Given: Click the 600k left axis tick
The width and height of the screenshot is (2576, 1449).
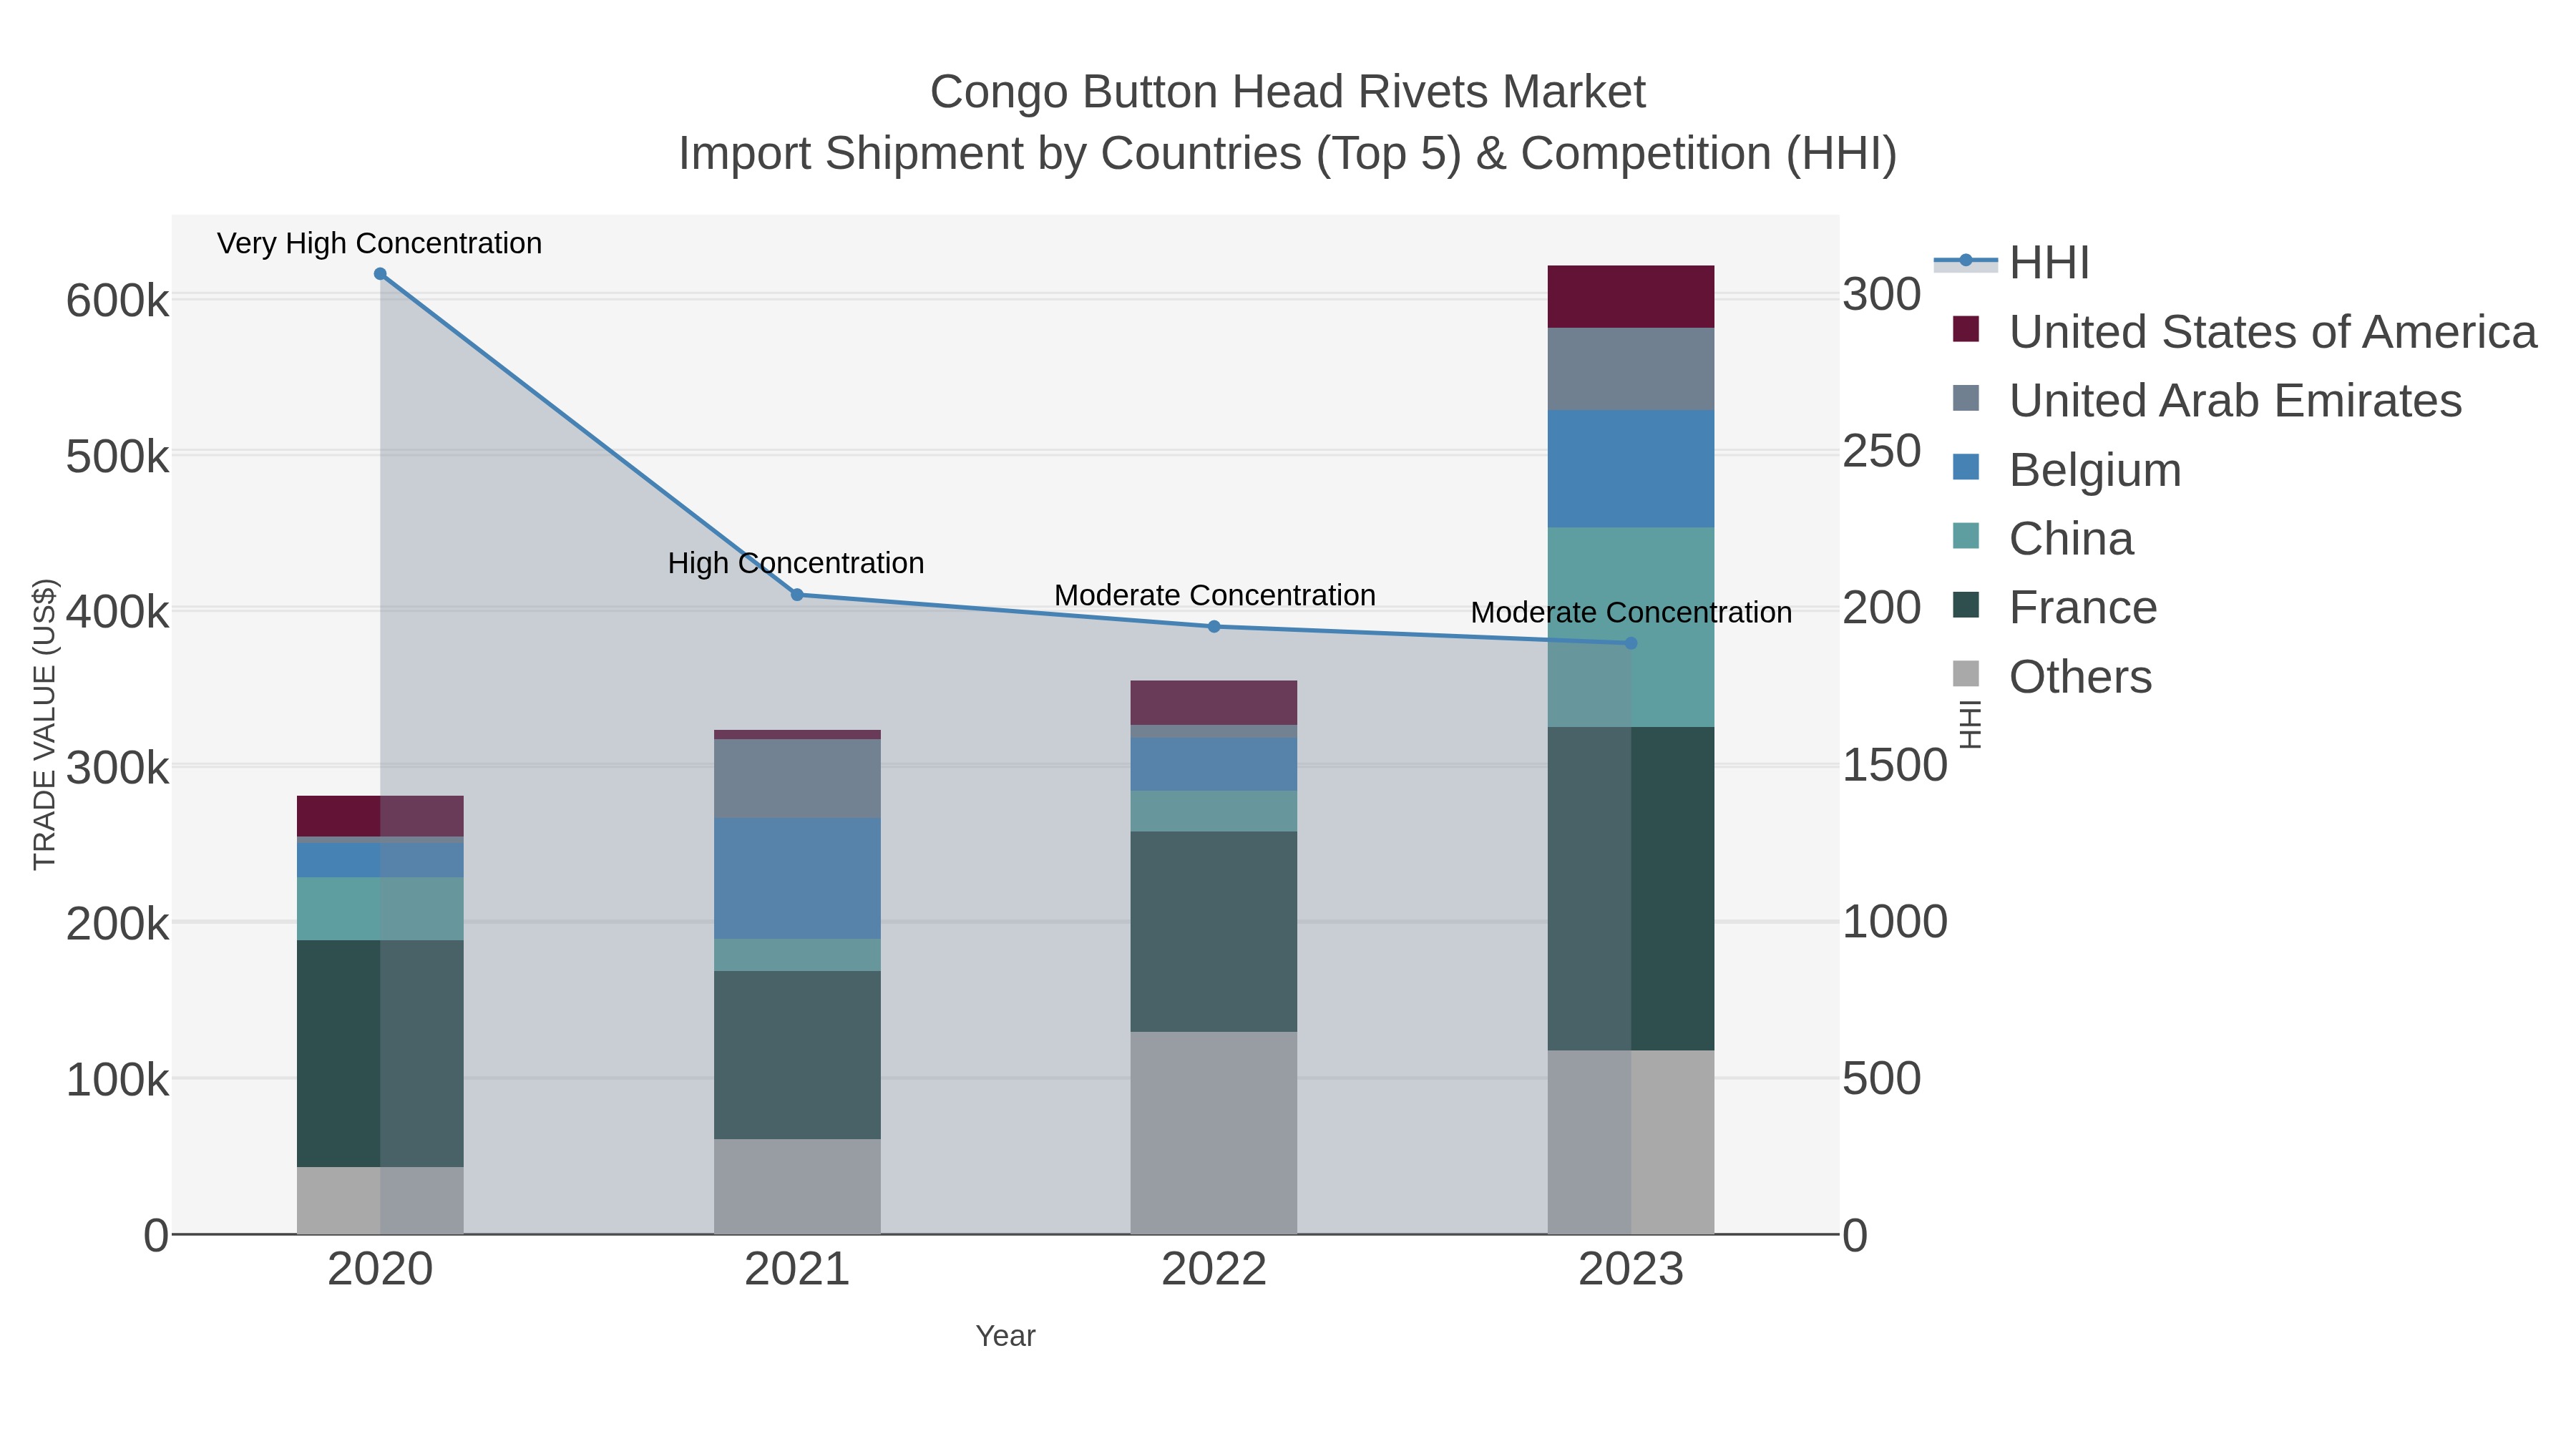Looking at the screenshot, I should 117,300.
